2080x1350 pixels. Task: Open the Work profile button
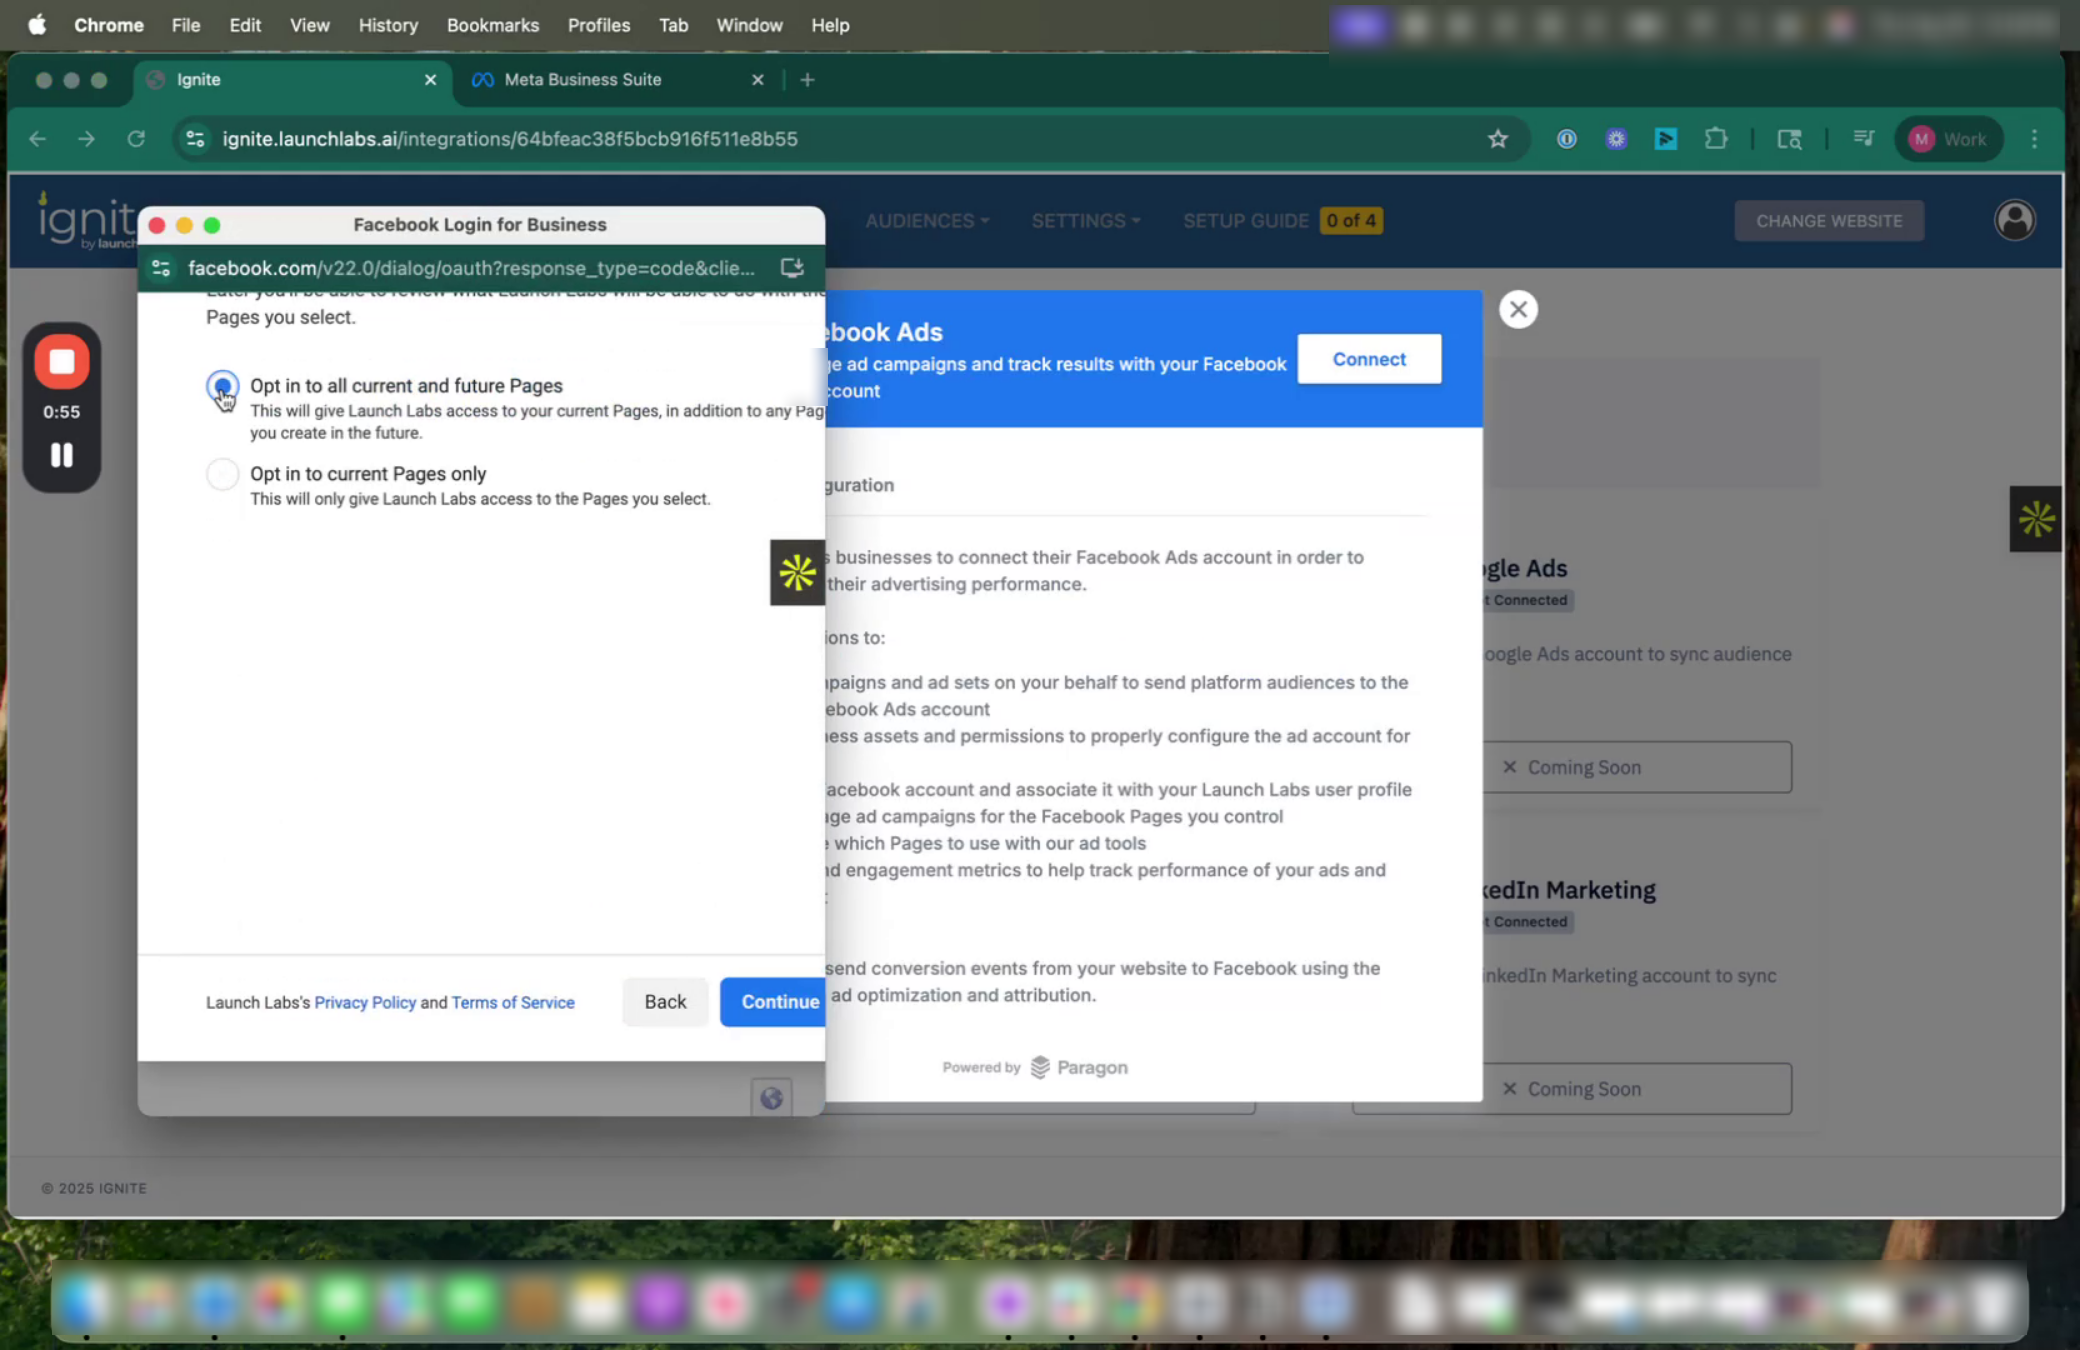[x=1949, y=139]
